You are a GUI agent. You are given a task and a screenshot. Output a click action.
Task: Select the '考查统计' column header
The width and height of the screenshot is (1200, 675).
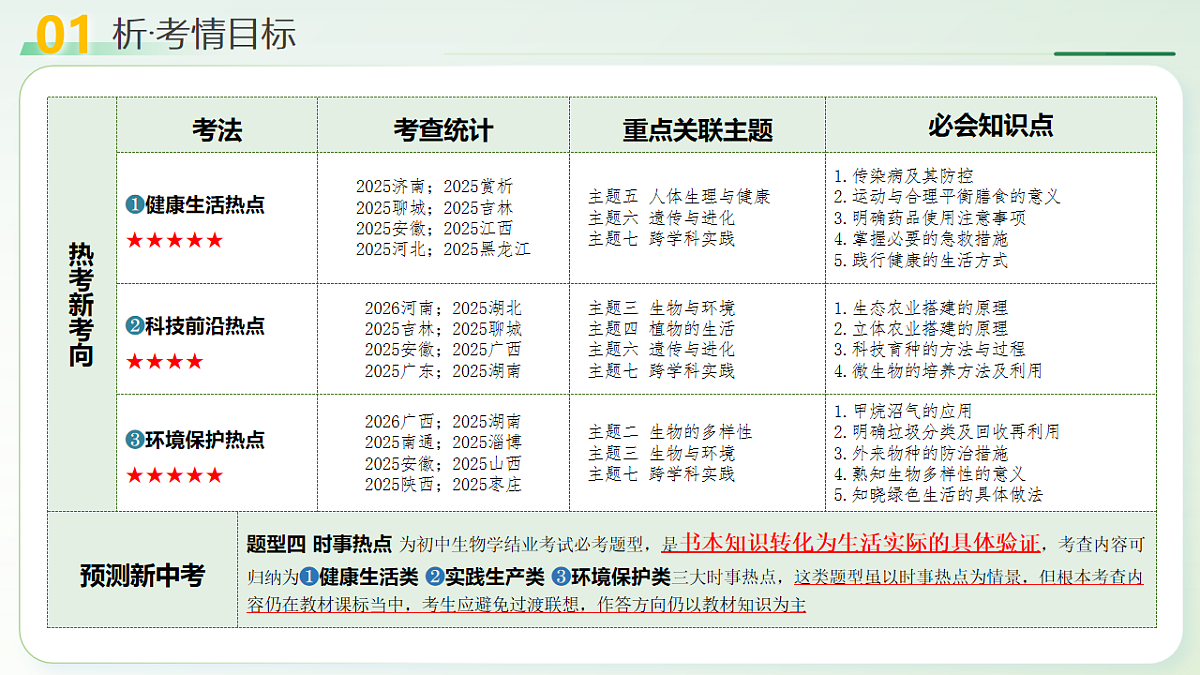point(443,130)
